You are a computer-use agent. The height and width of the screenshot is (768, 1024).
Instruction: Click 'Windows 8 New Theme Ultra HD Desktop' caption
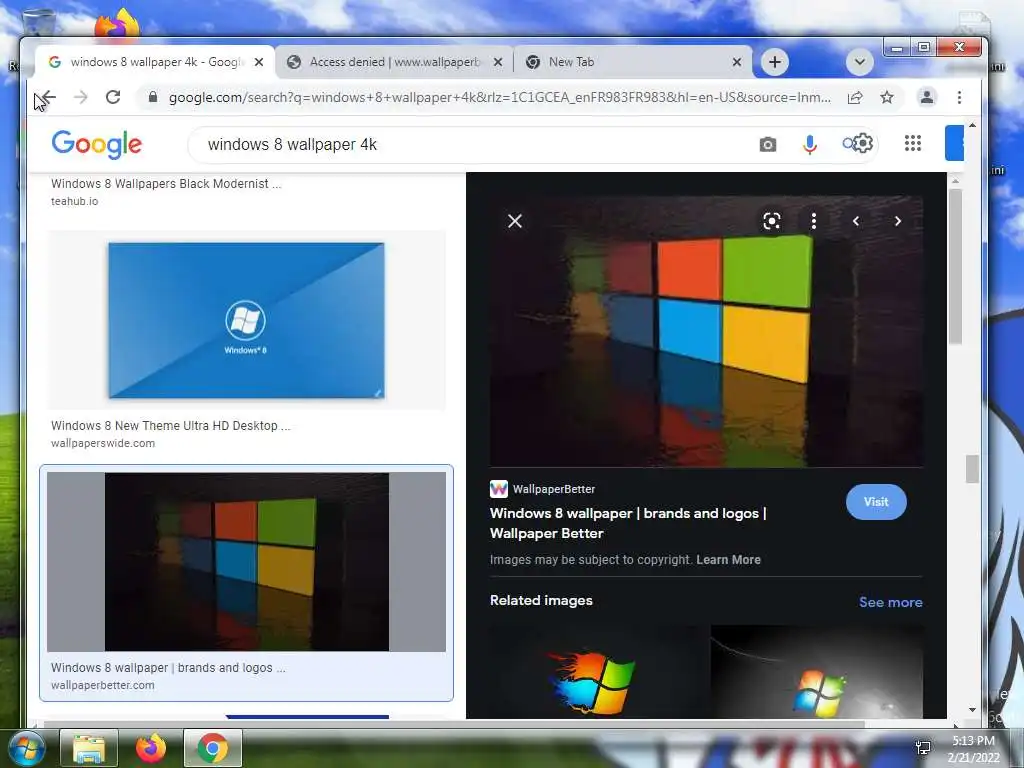[170, 425]
